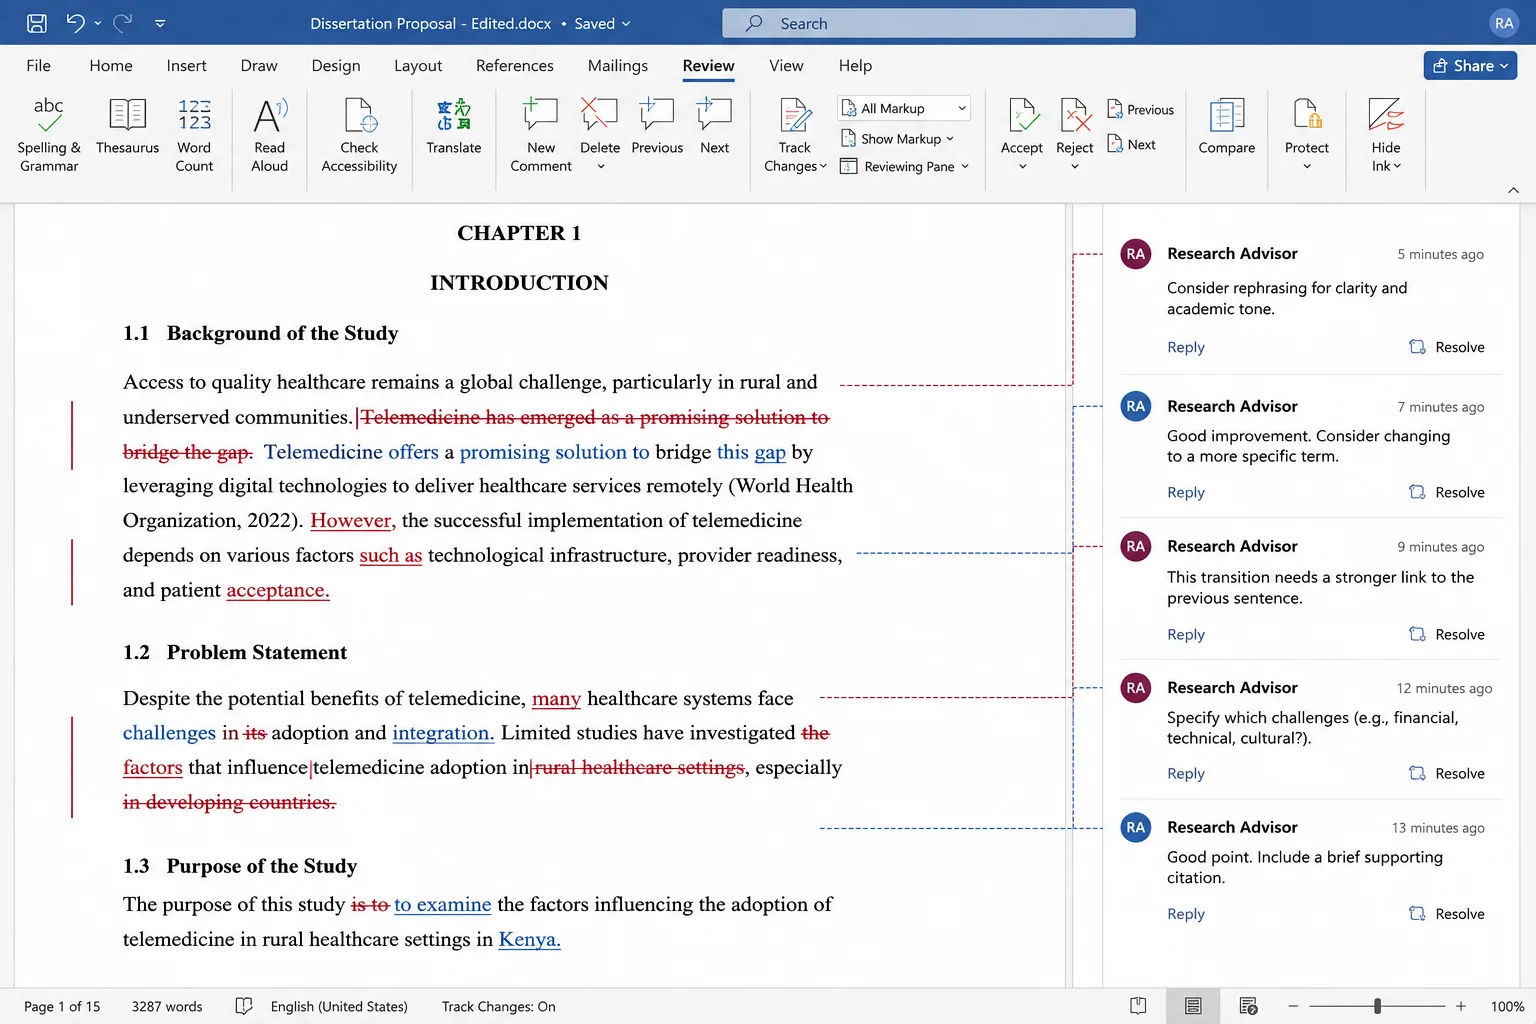Viewport: 1536px width, 1024px height.
Task: Click the Share button
Action: (1470, 65)
